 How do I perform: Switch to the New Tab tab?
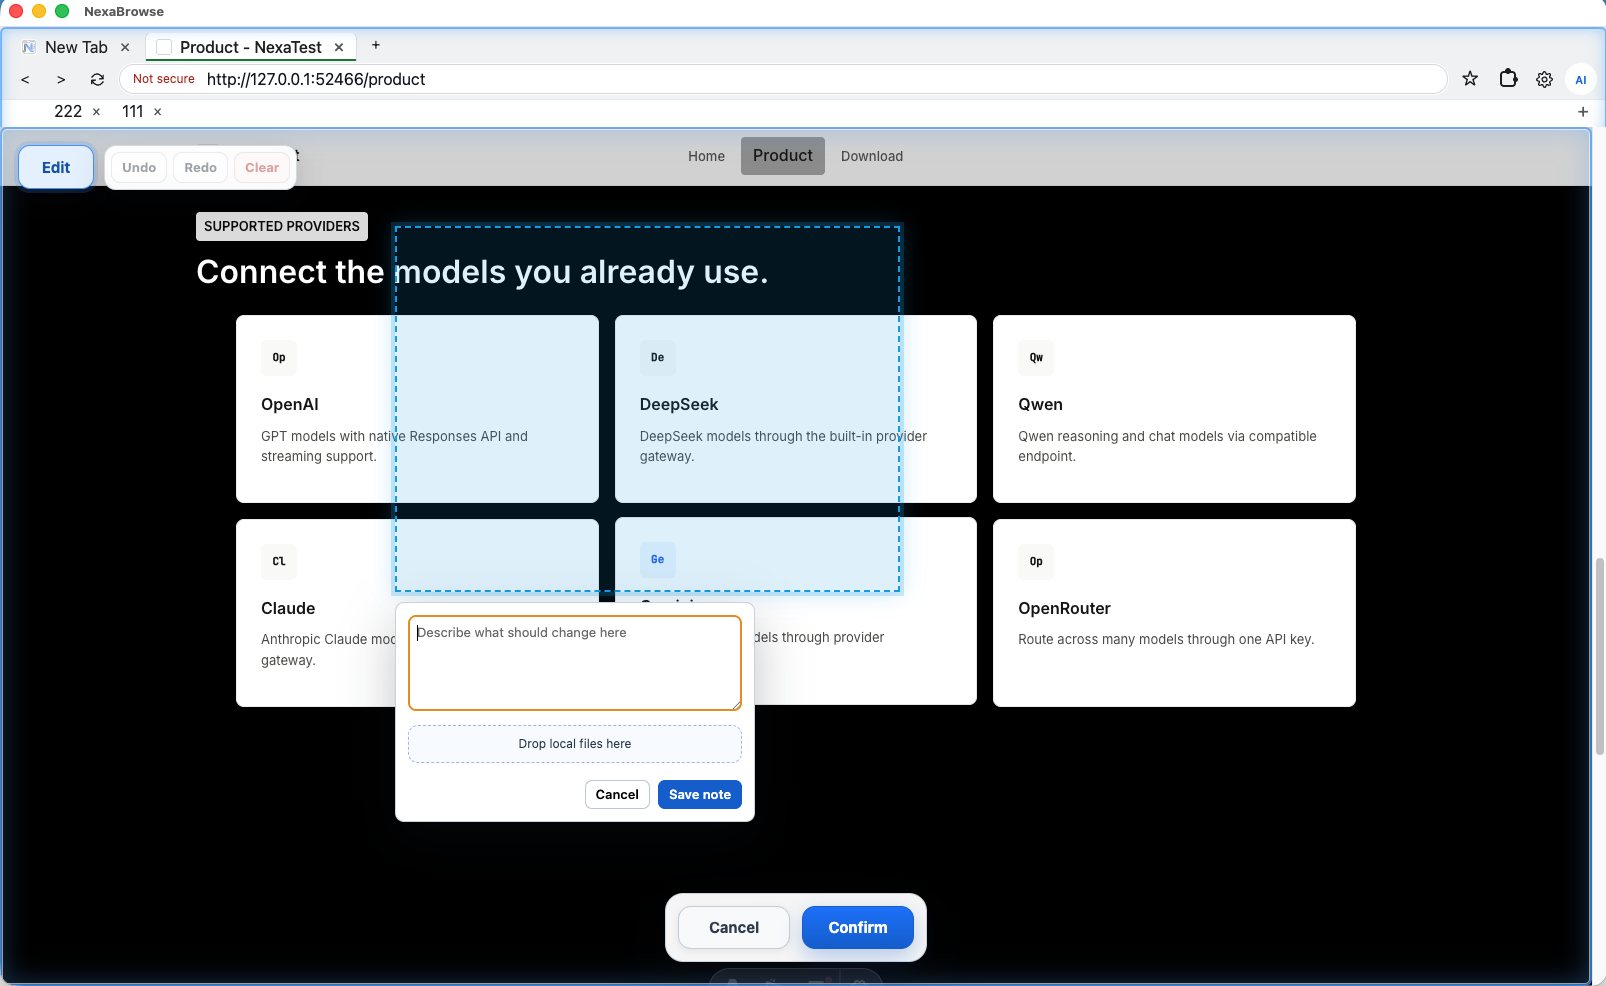click(x=76, y=47)
